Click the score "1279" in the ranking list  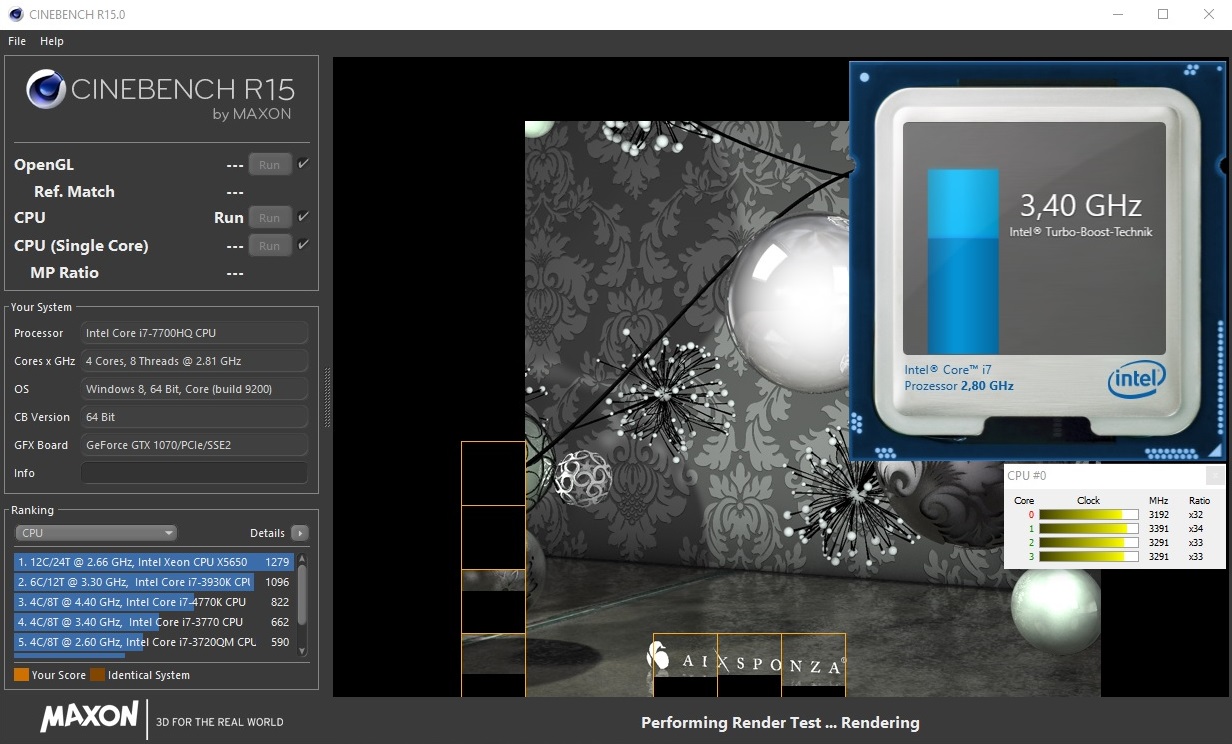[x=277, y=562]
